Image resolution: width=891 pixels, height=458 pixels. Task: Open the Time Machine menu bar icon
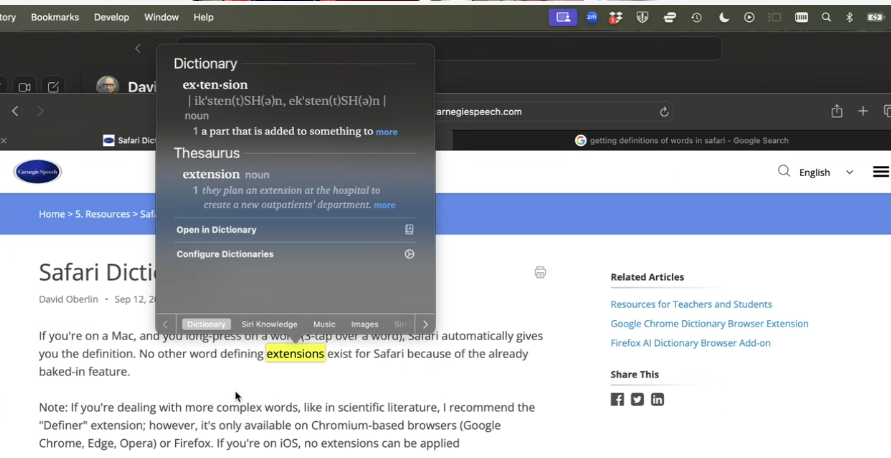(696, 18)
